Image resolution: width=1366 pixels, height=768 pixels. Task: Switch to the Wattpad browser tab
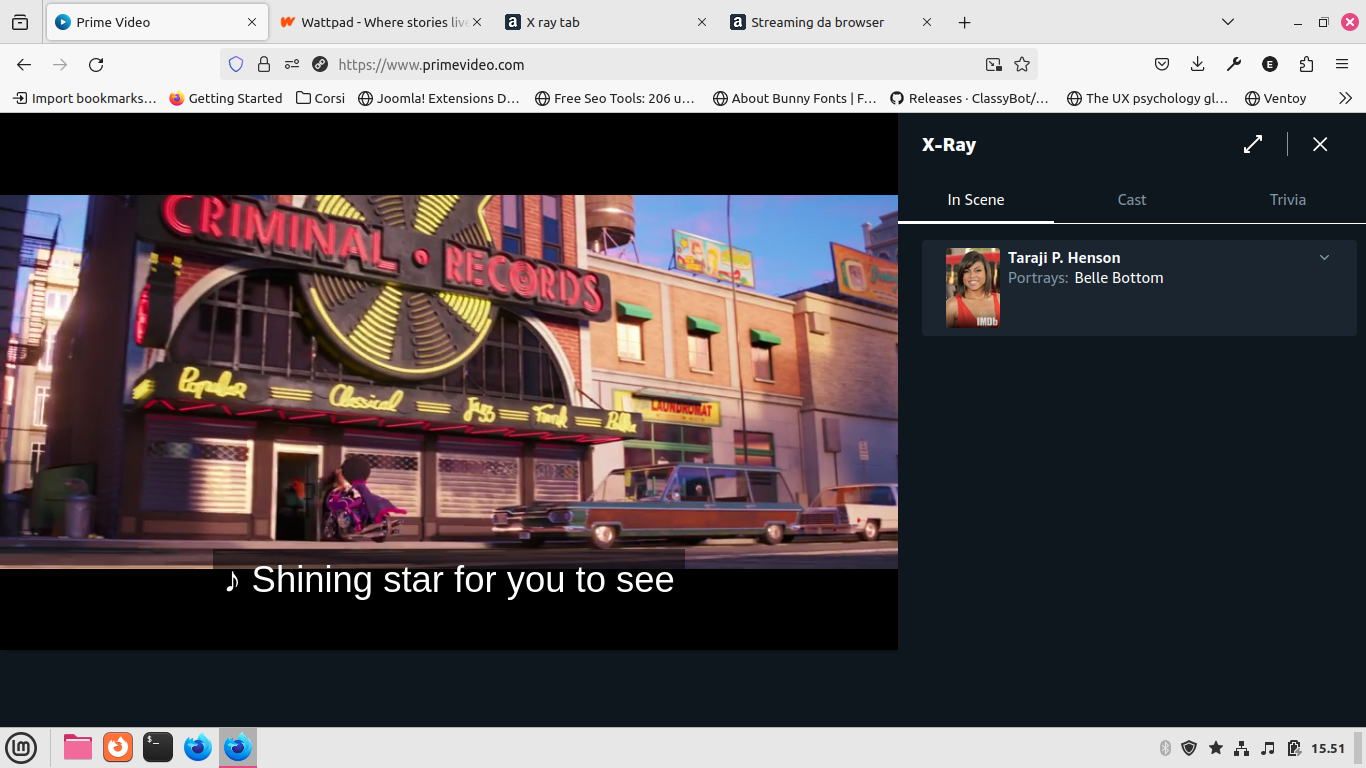[x=380, y=22]
